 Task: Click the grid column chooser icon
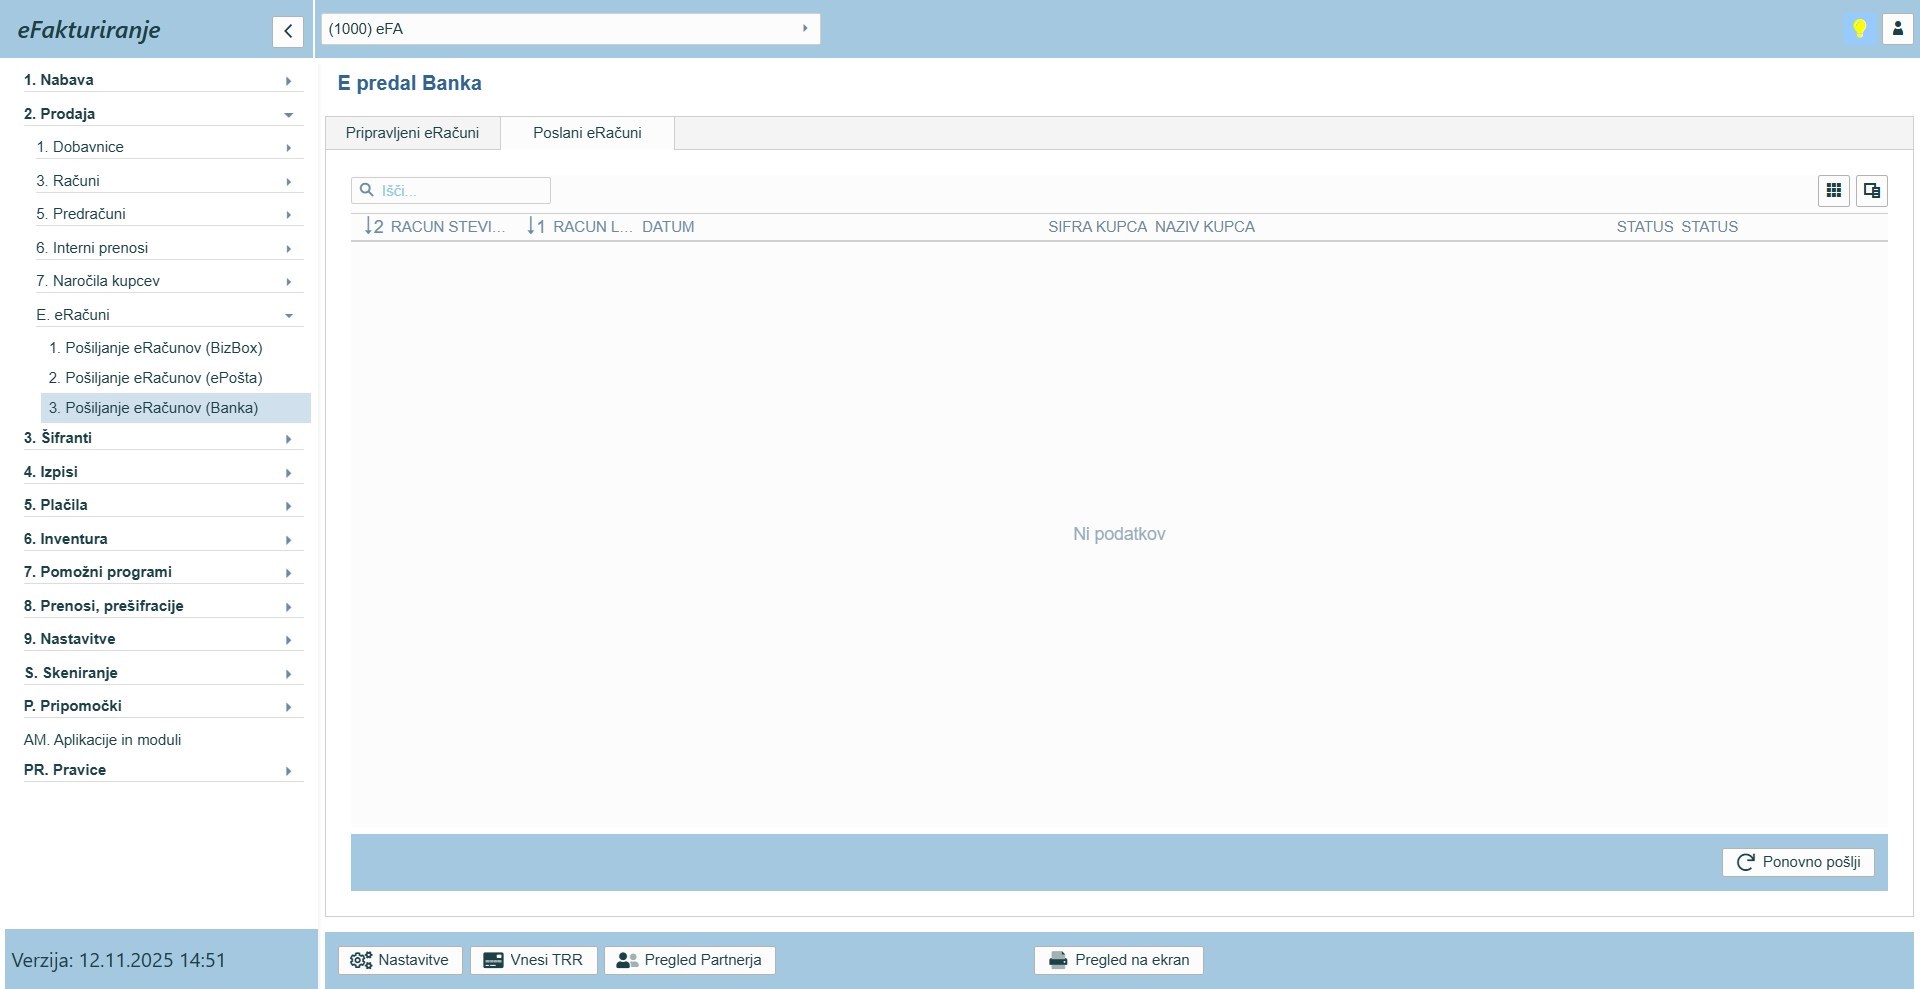(x=1833, y=190)
